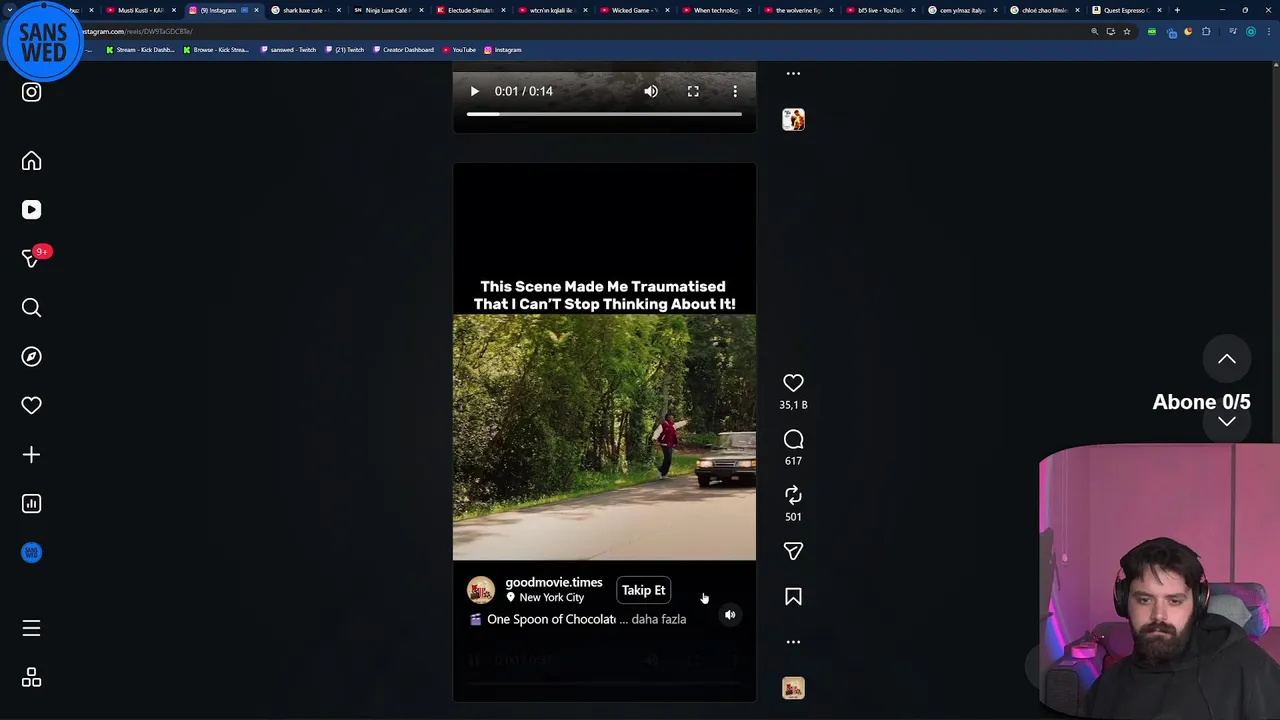This screenshot has height=720, width=1280.
Task: Open the Chrome three-dot menu
Action: (x=1267, y=32)
